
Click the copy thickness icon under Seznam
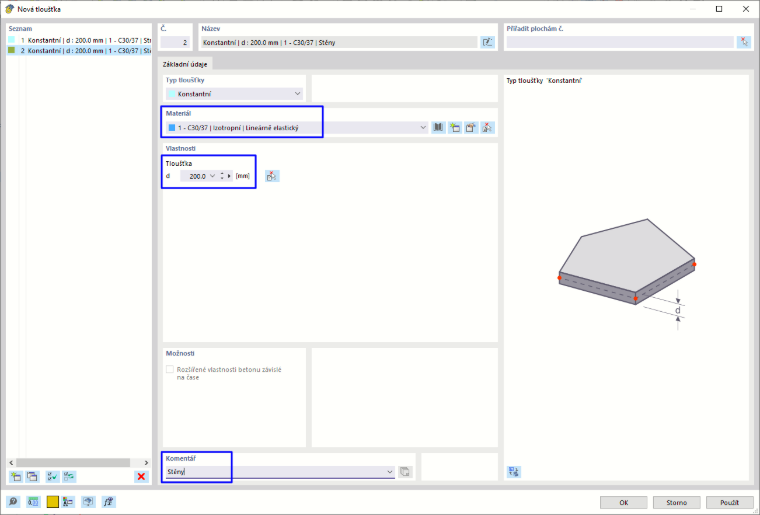point(32,477)
